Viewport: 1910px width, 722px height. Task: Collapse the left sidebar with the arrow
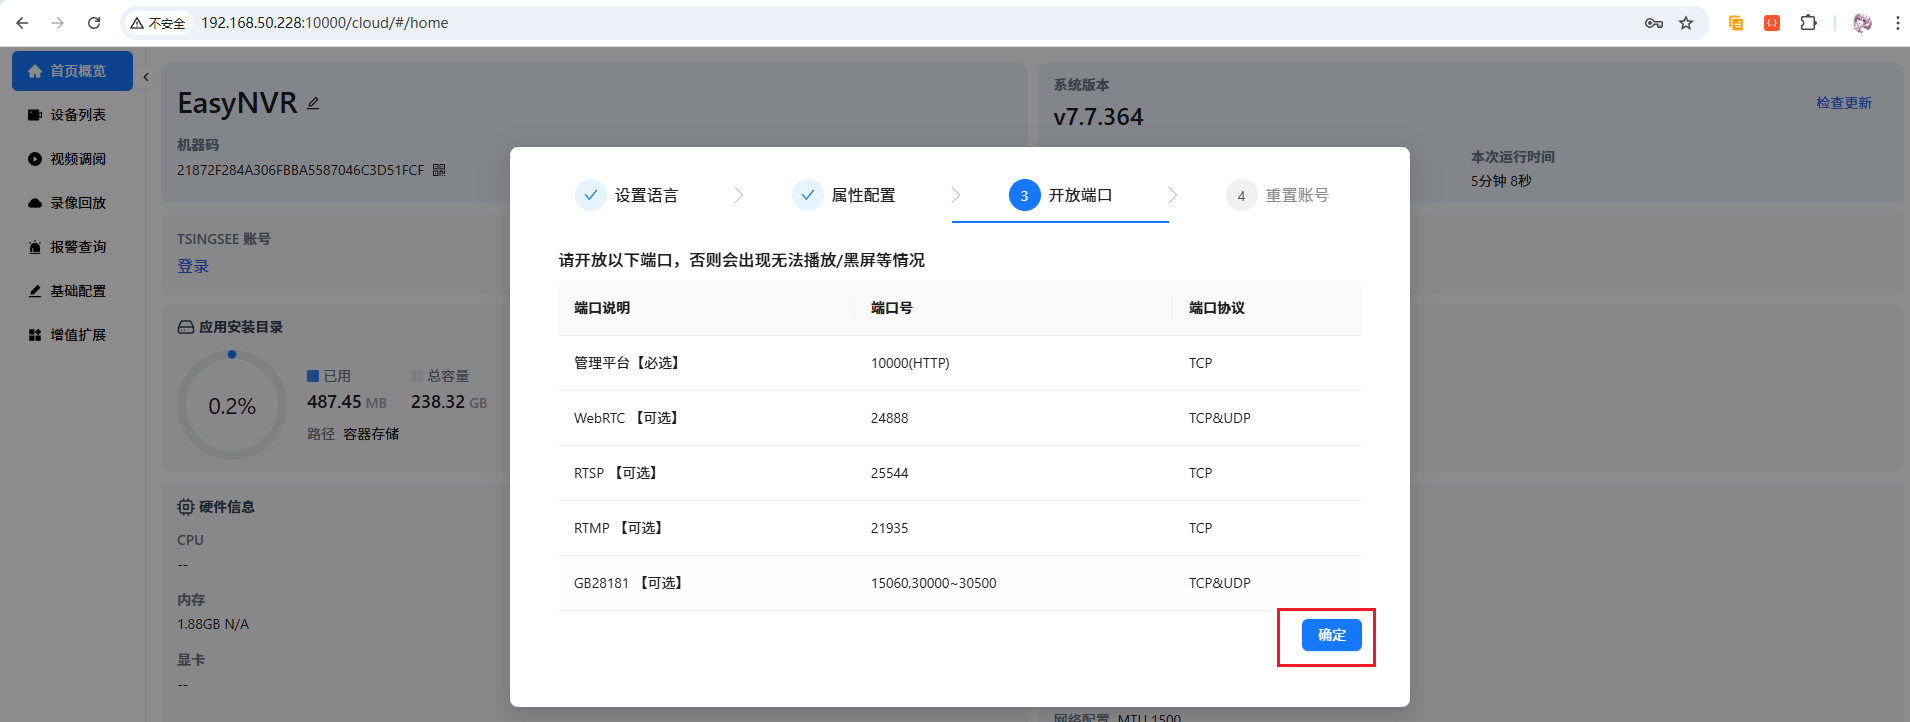pos(146,77)
